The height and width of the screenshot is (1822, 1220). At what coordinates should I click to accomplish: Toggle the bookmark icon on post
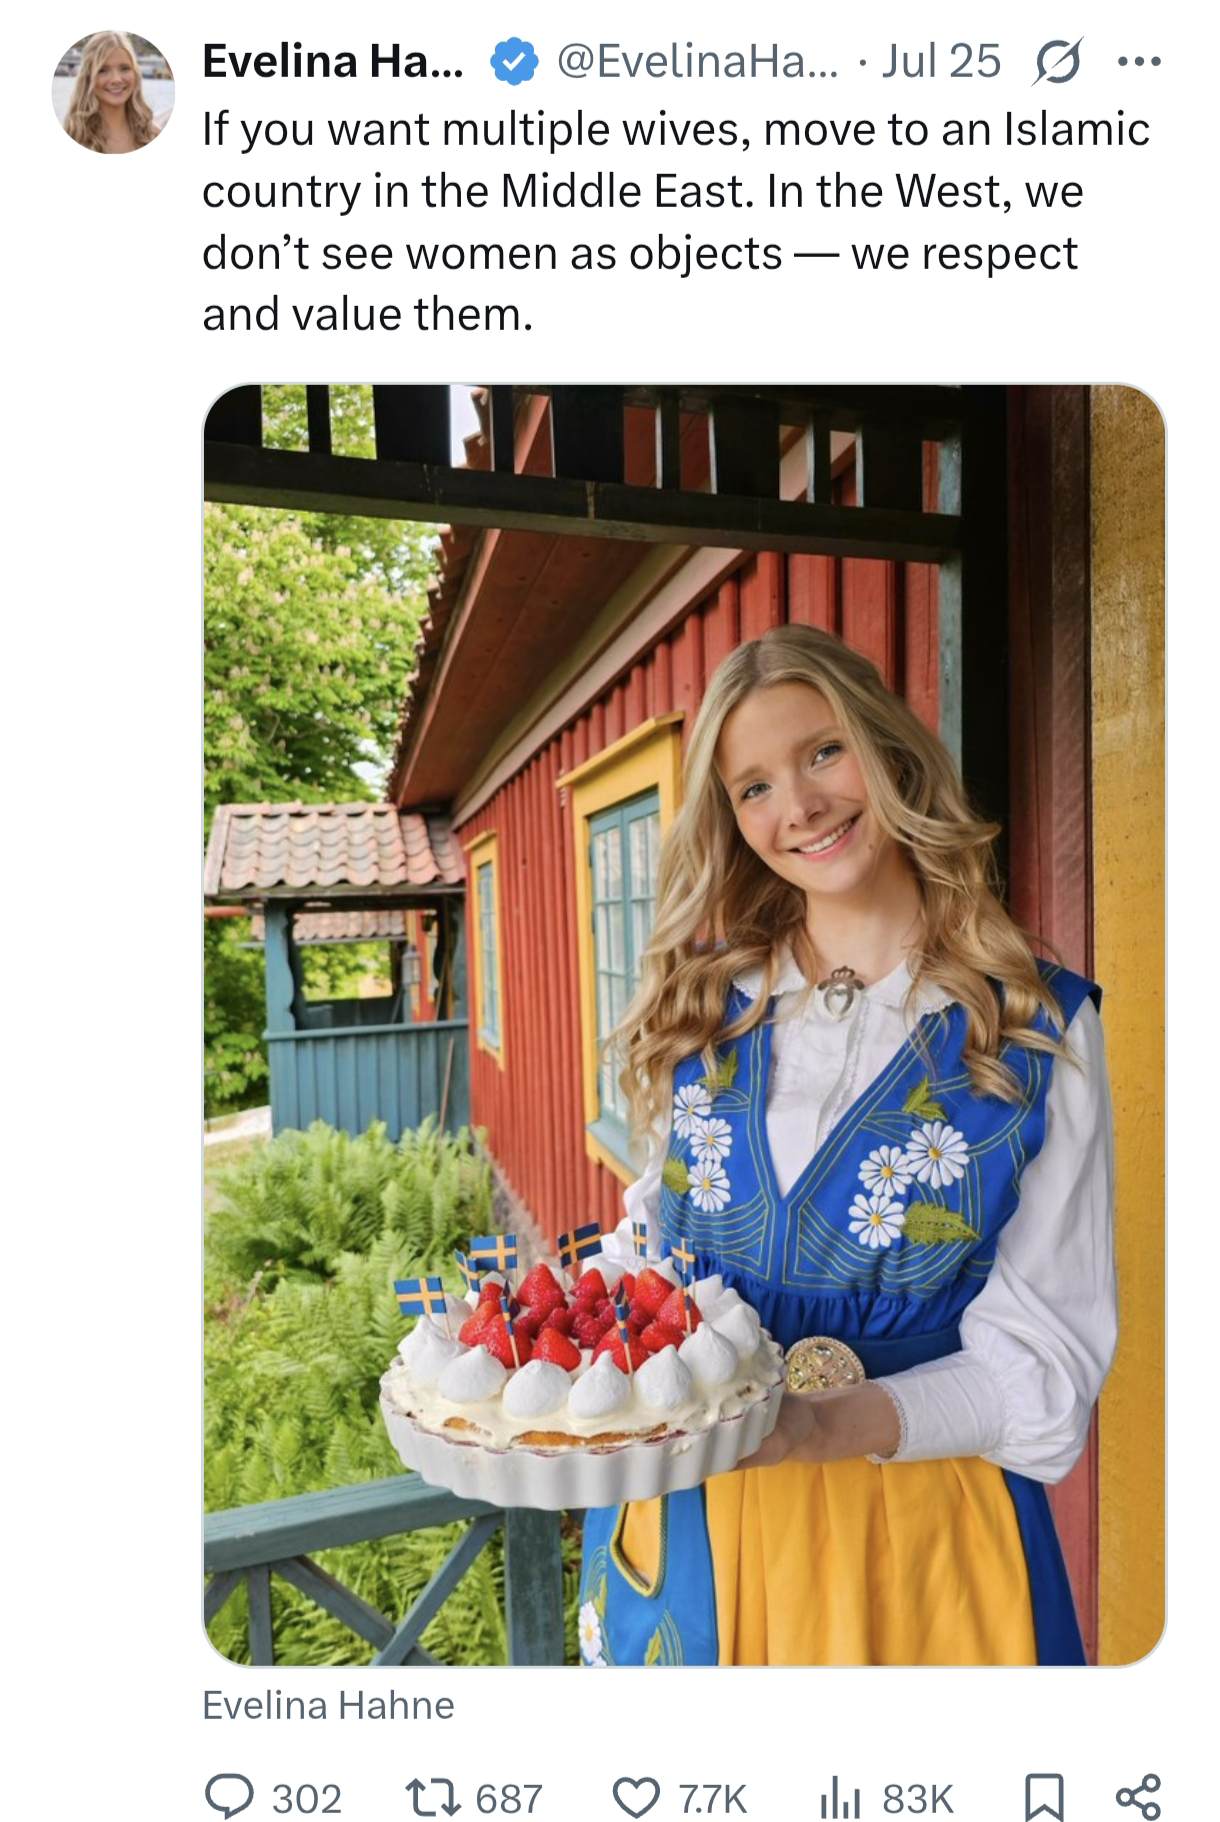click(x=1043, y=1797)
